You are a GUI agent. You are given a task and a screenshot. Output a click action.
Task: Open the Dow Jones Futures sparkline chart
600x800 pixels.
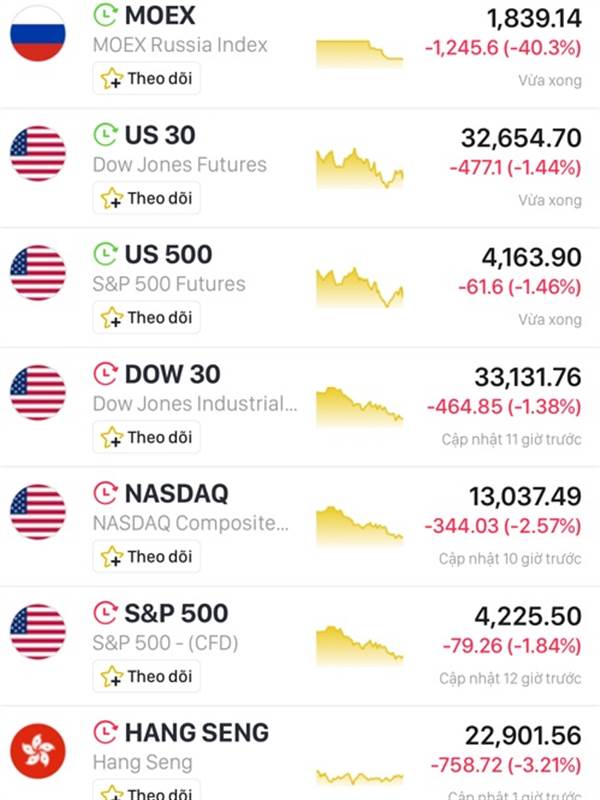360,169
